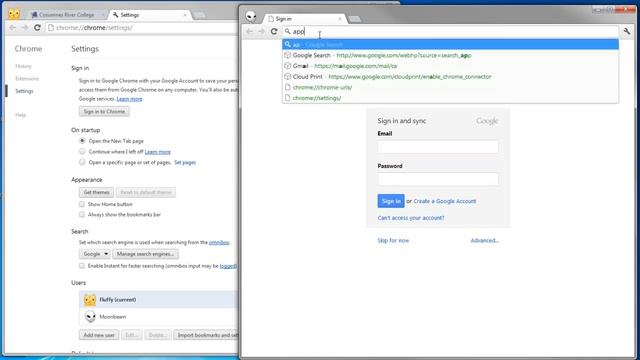Click the Advanced link
This screenshot has width=640, height=360.
[484, 240]
